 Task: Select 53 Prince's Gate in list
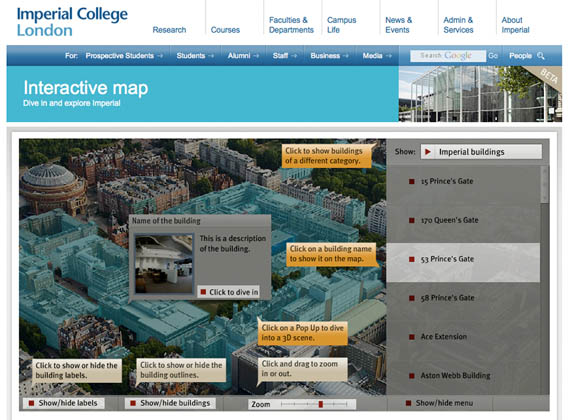pos(463,263)
